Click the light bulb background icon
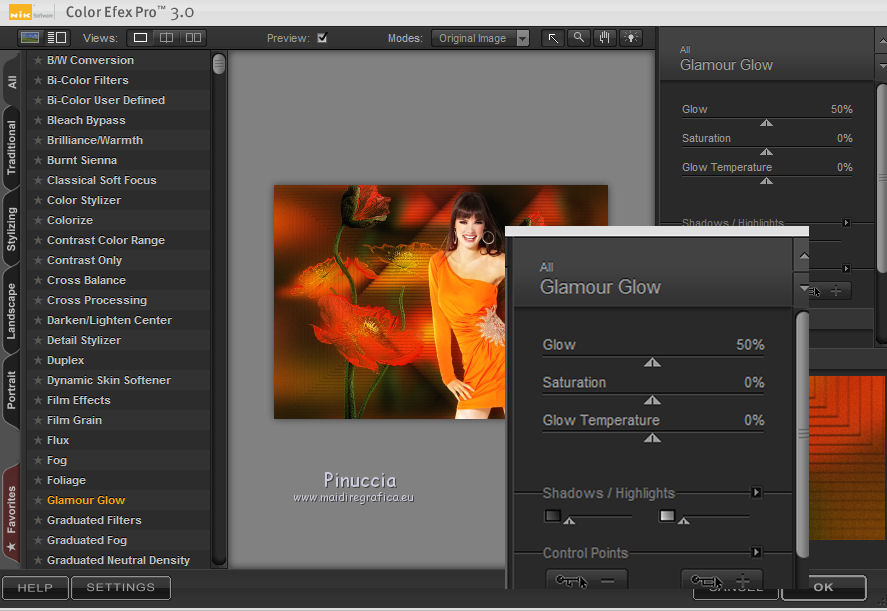Screen dimensions: 887x611 pyautogui.click(x=630, y=38)
